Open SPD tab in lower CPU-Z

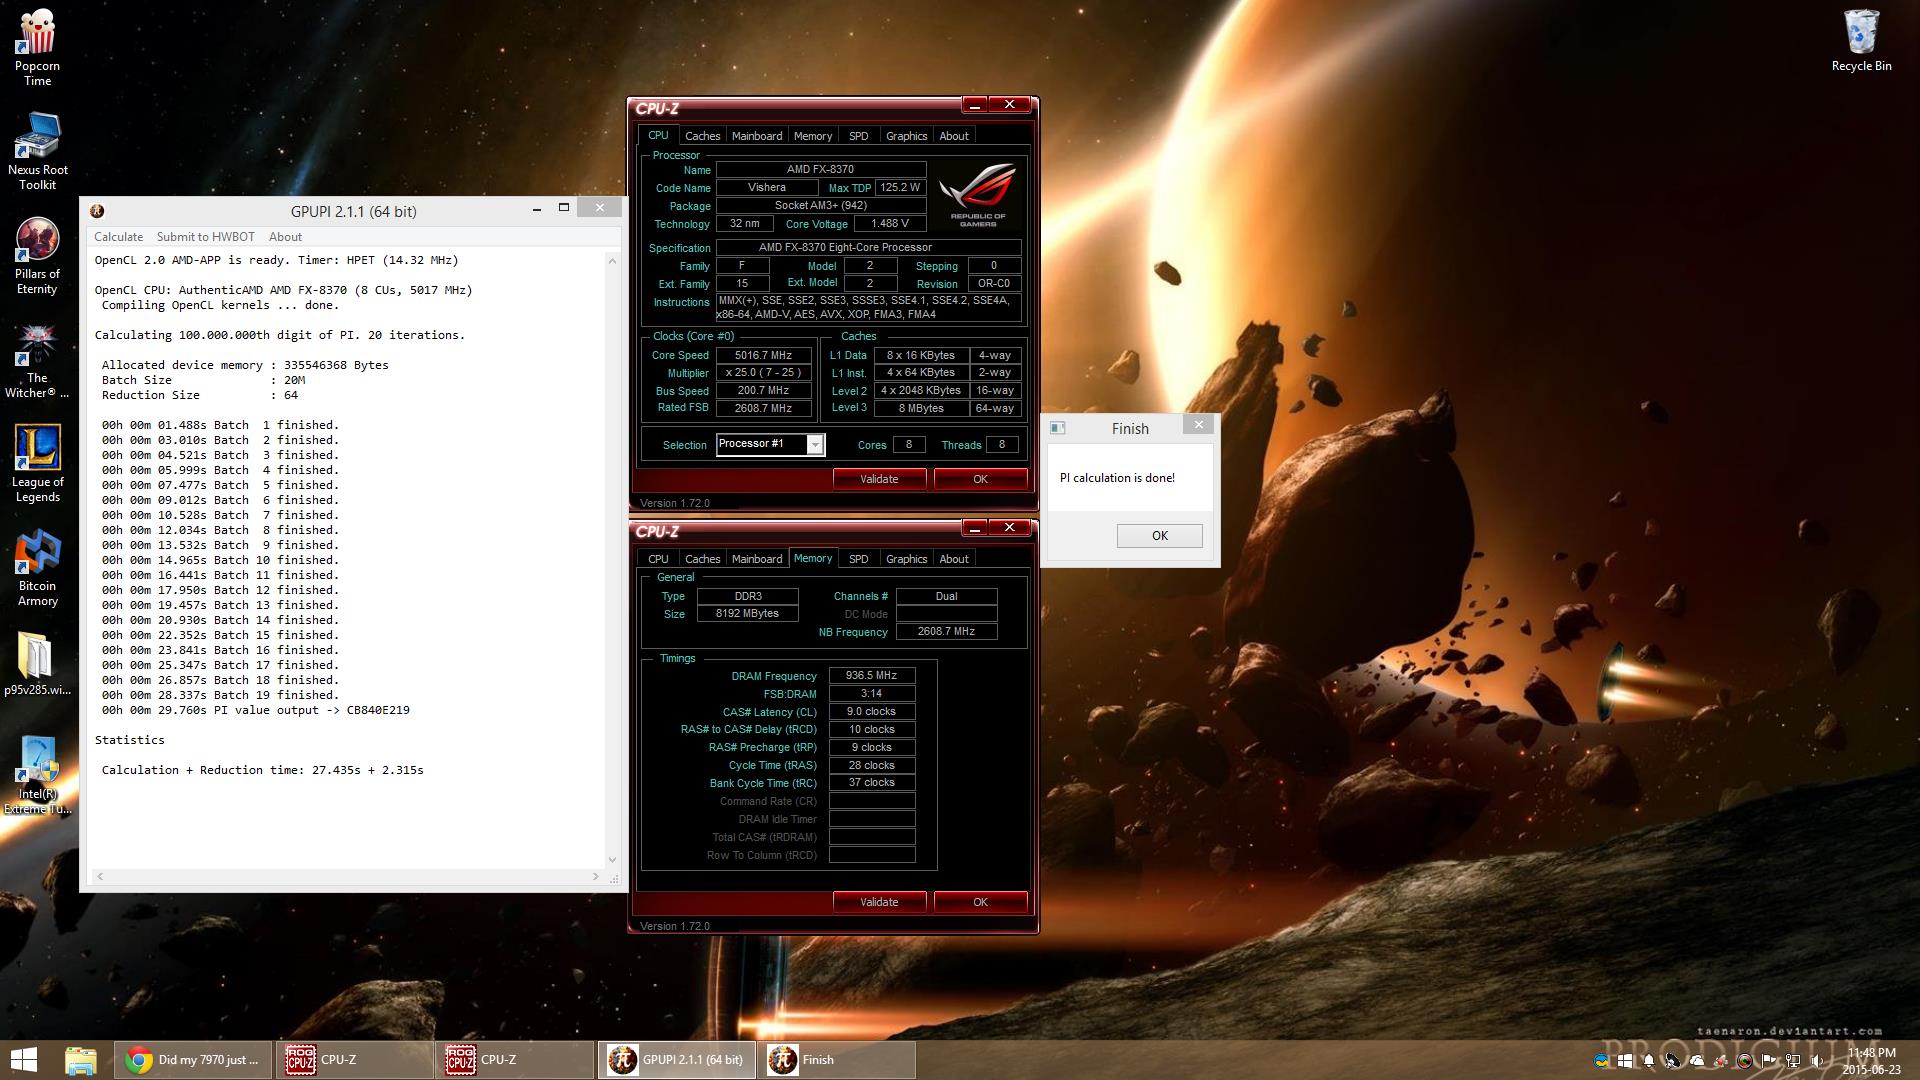[858, 559]
